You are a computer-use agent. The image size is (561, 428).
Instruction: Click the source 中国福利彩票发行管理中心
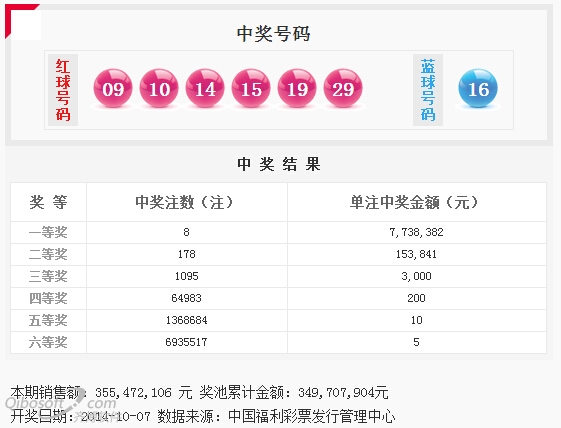pos(312,416)
